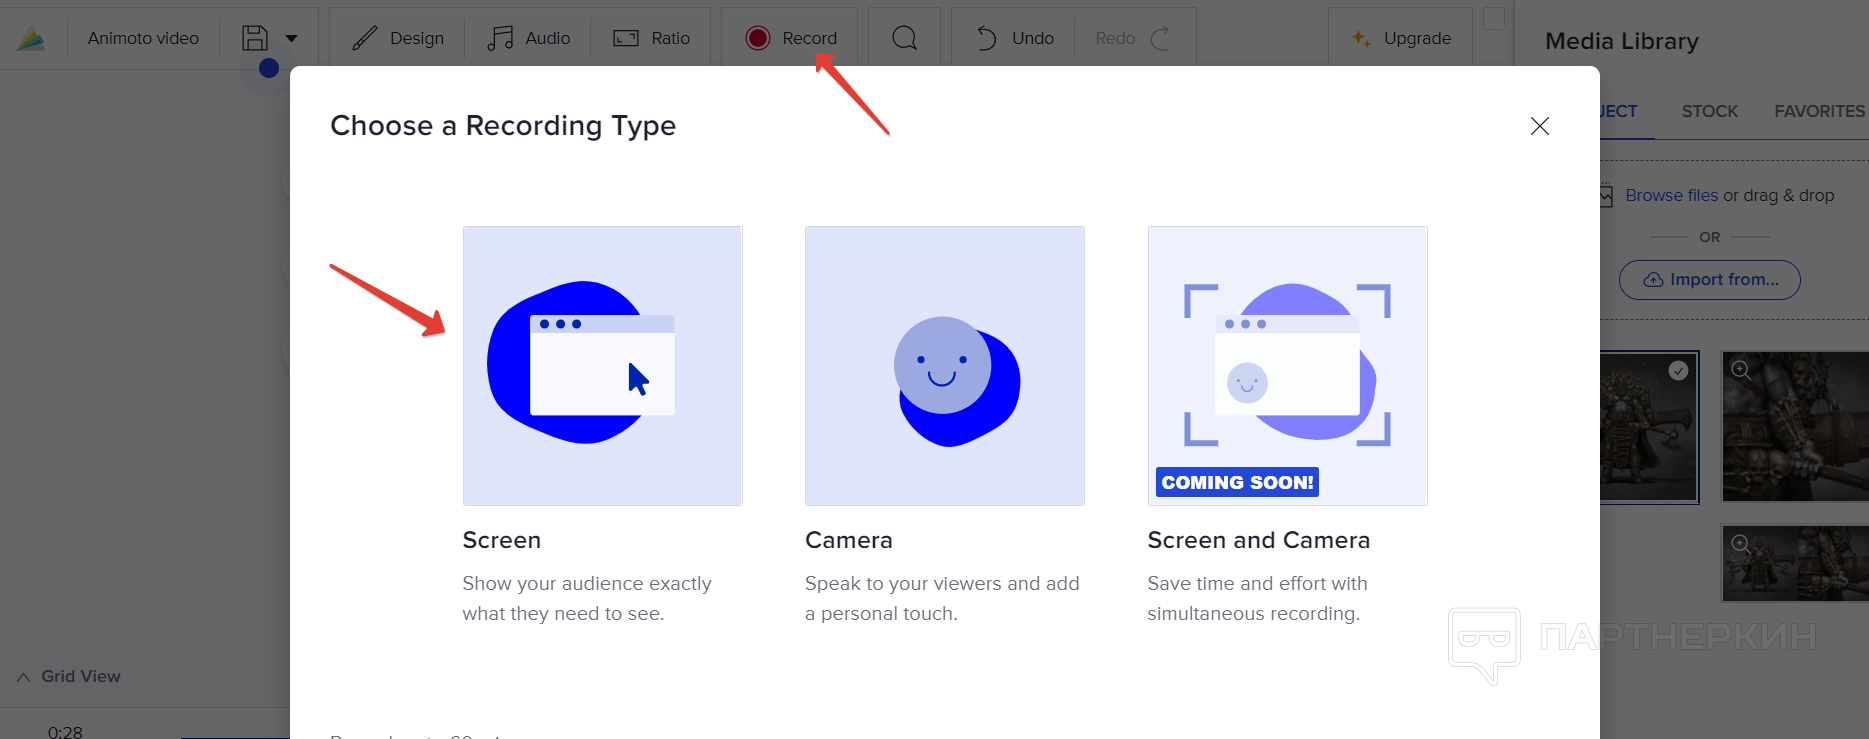Undo the last action
Image resolution: width=1869 pixels, height=739 pixels.
coord(1014,38)
